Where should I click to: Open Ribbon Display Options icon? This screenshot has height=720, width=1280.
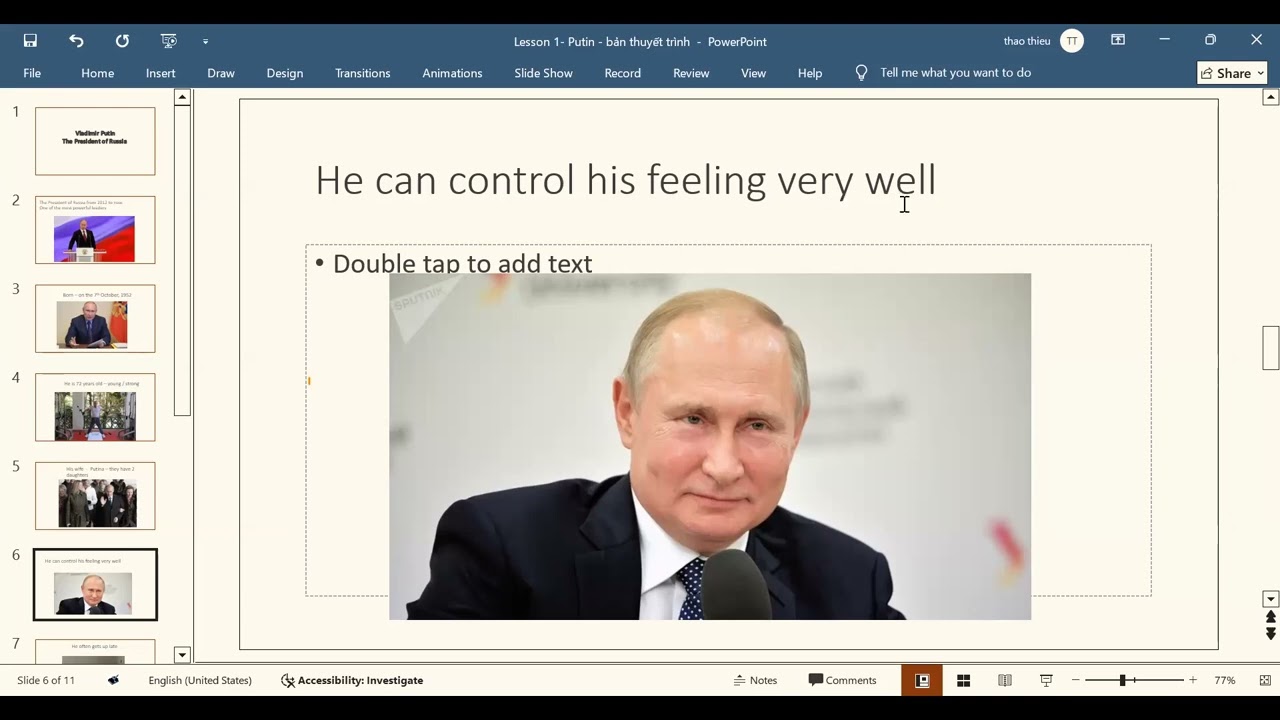1118,40
